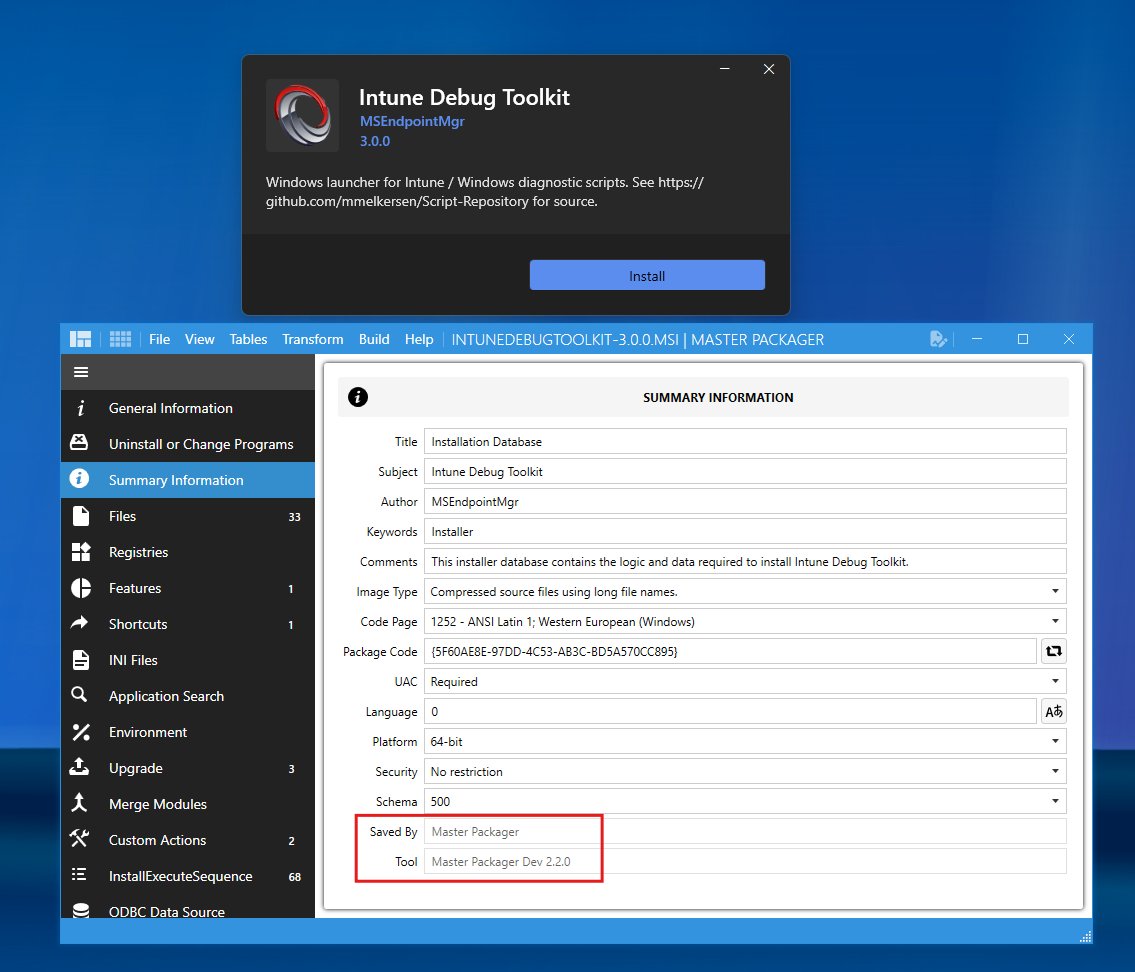Click the Keywords field Installer
The image size is (1135, 972).
point(745,531)
